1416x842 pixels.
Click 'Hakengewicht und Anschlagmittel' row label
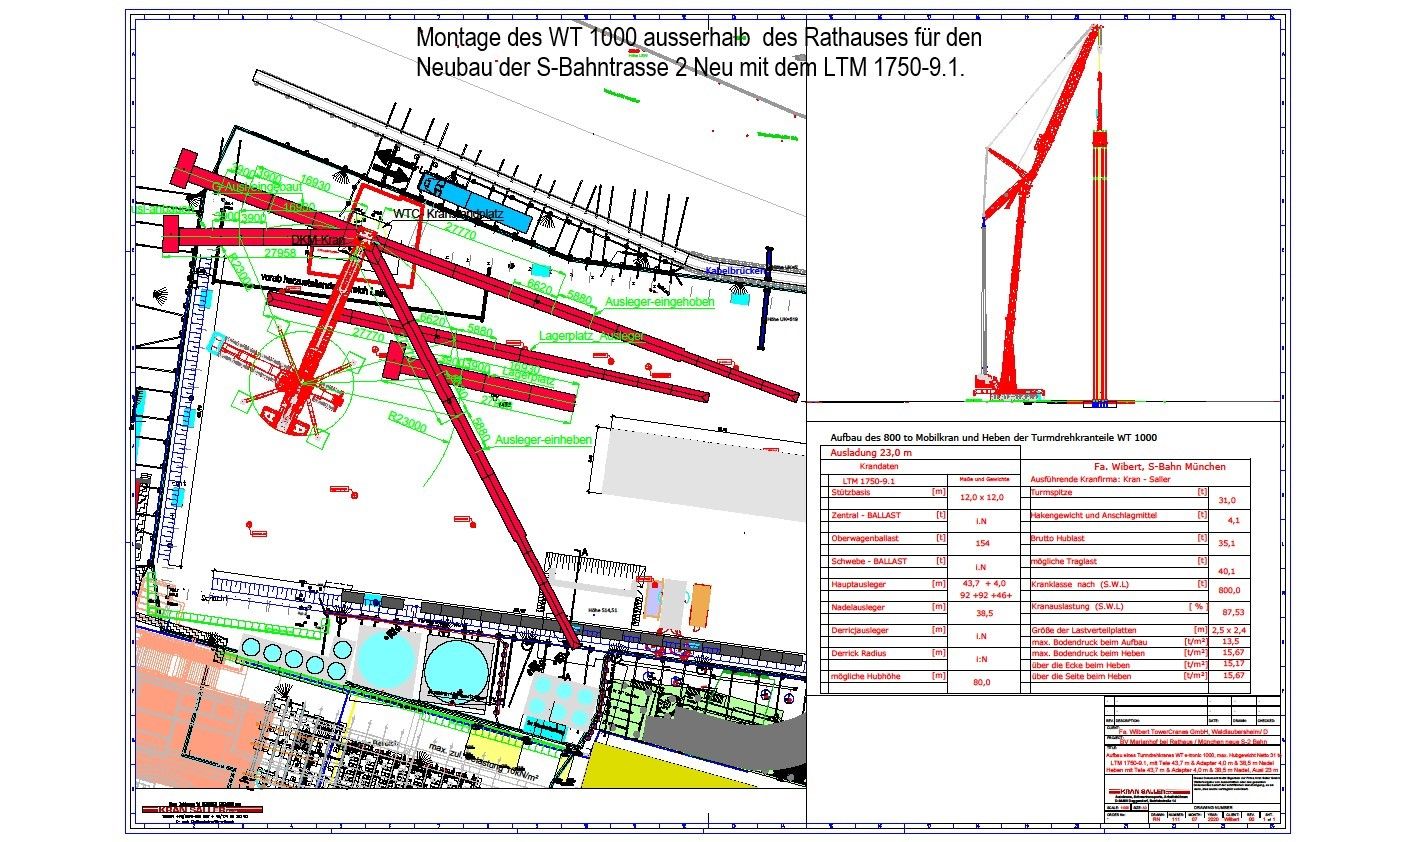coord(1094,515)
